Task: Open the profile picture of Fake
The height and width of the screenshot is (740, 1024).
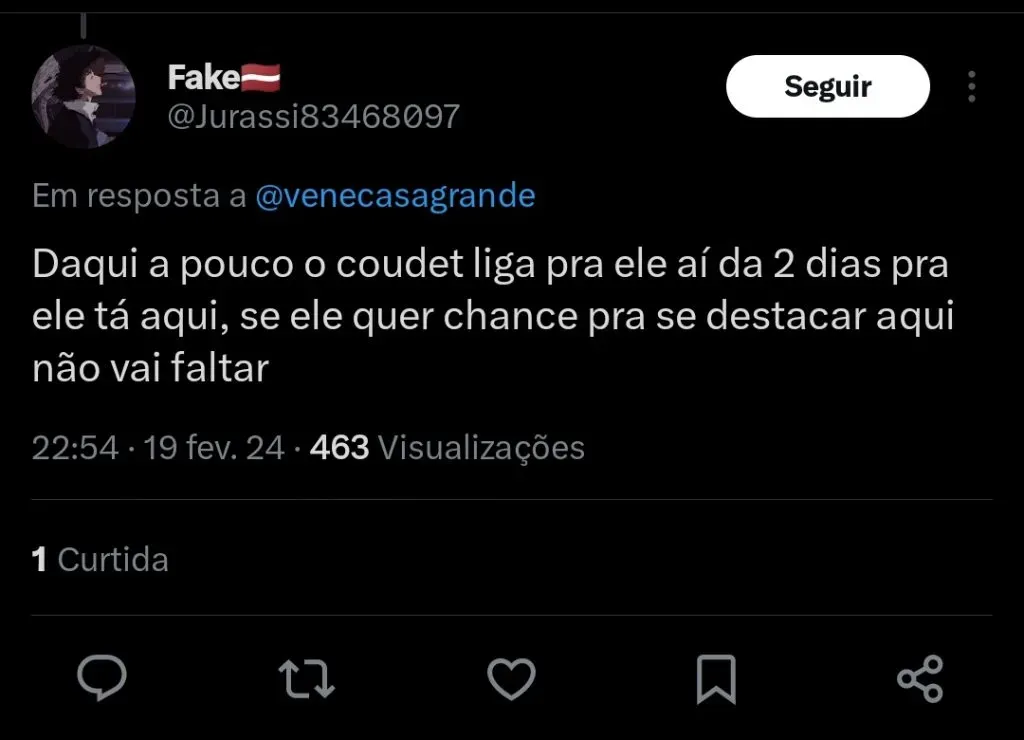Action: pyautogui.click(x=84, y=97)
